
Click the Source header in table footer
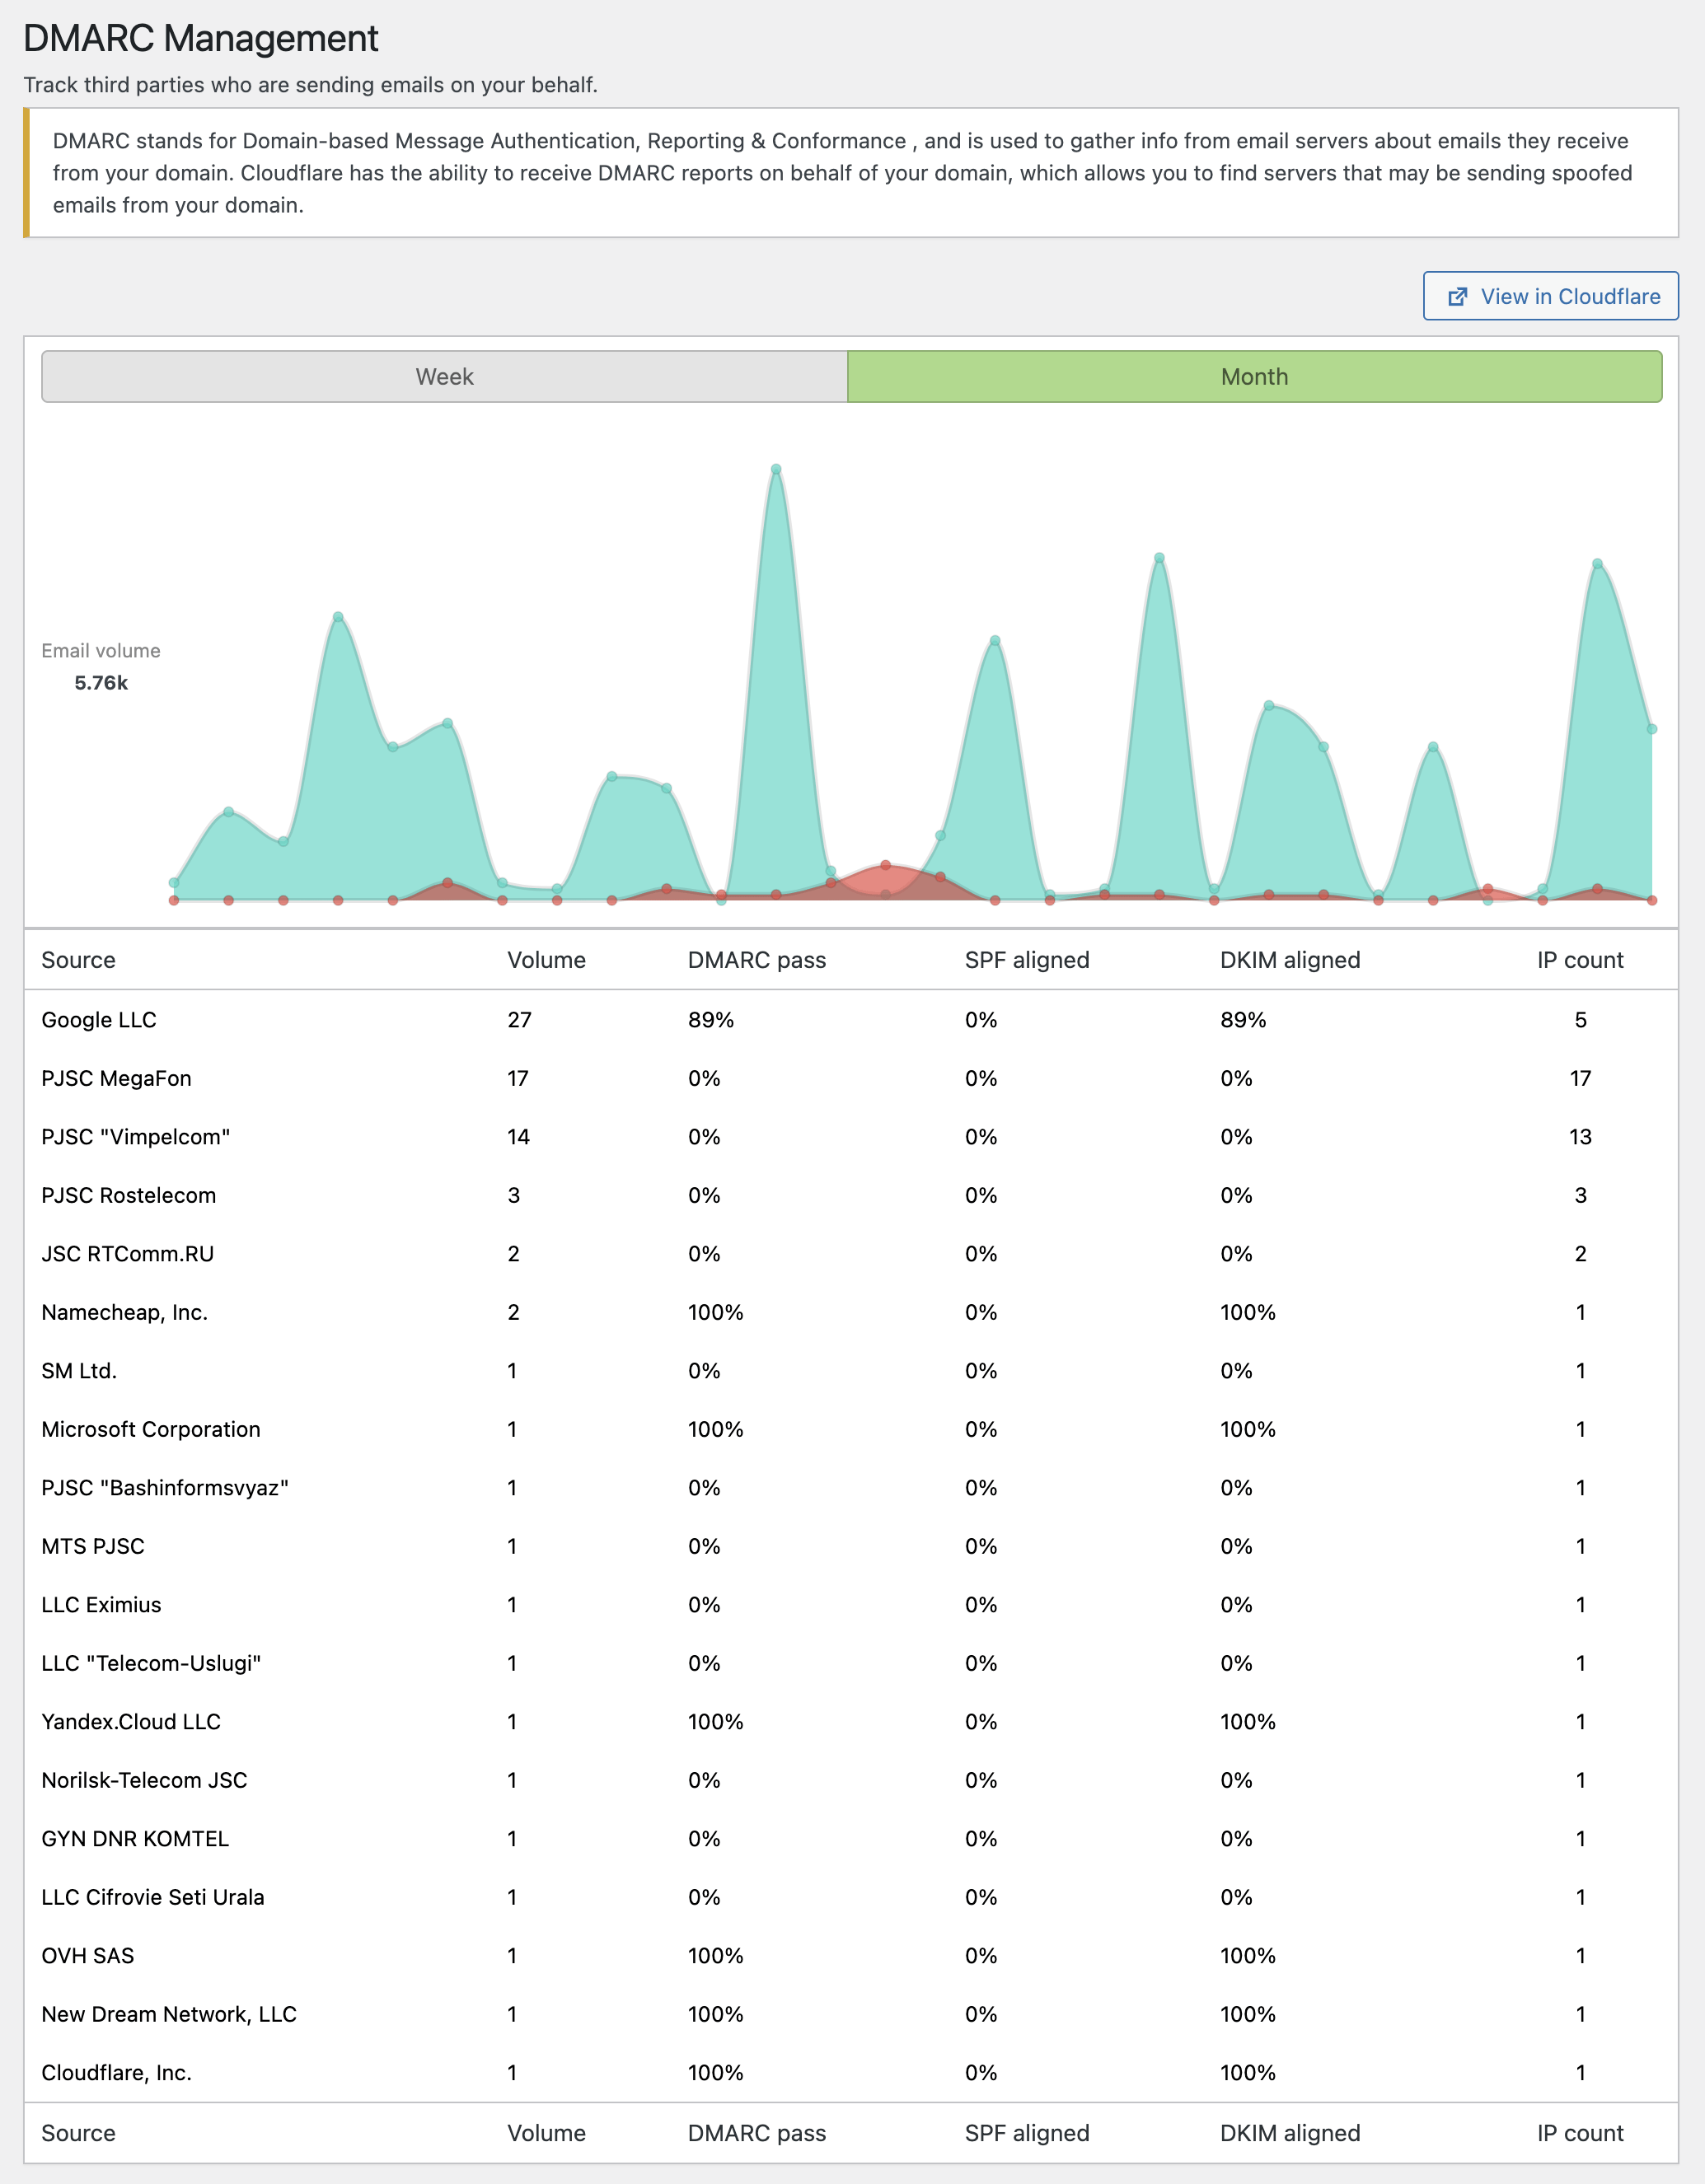tap(78, 2133)
